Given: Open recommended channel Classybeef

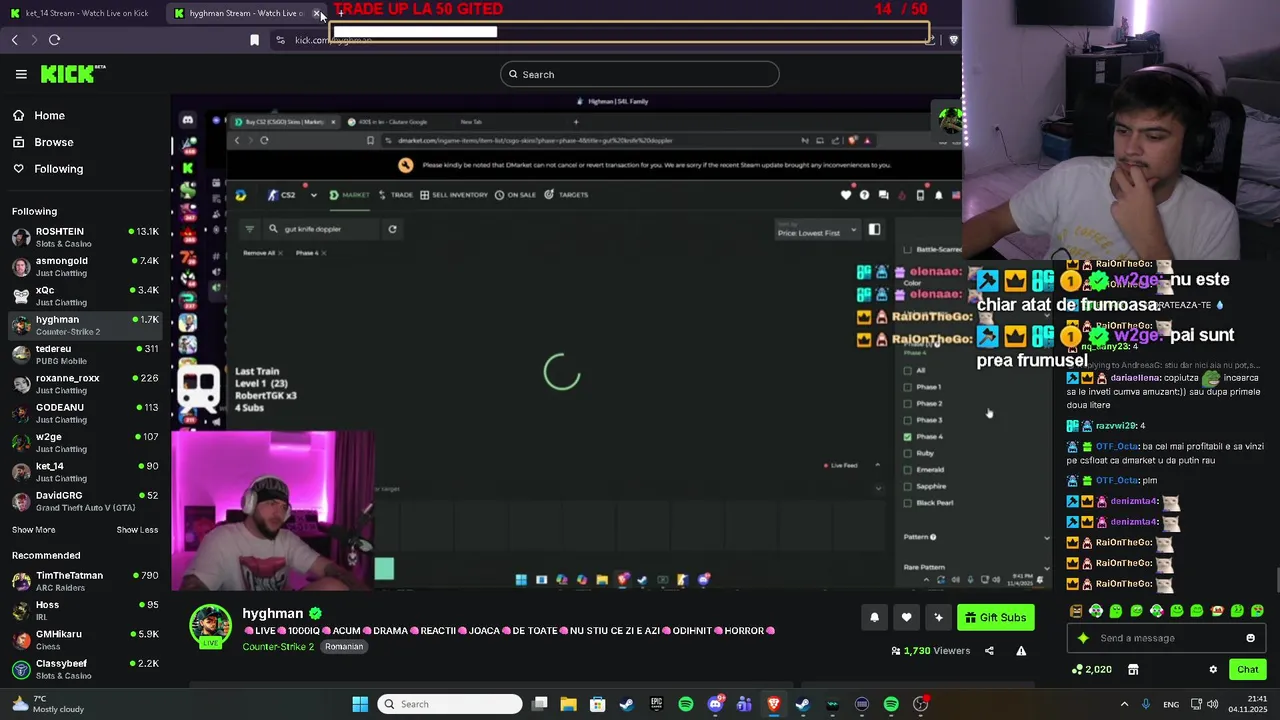Looking at the screenshot, I should [86, 668].
